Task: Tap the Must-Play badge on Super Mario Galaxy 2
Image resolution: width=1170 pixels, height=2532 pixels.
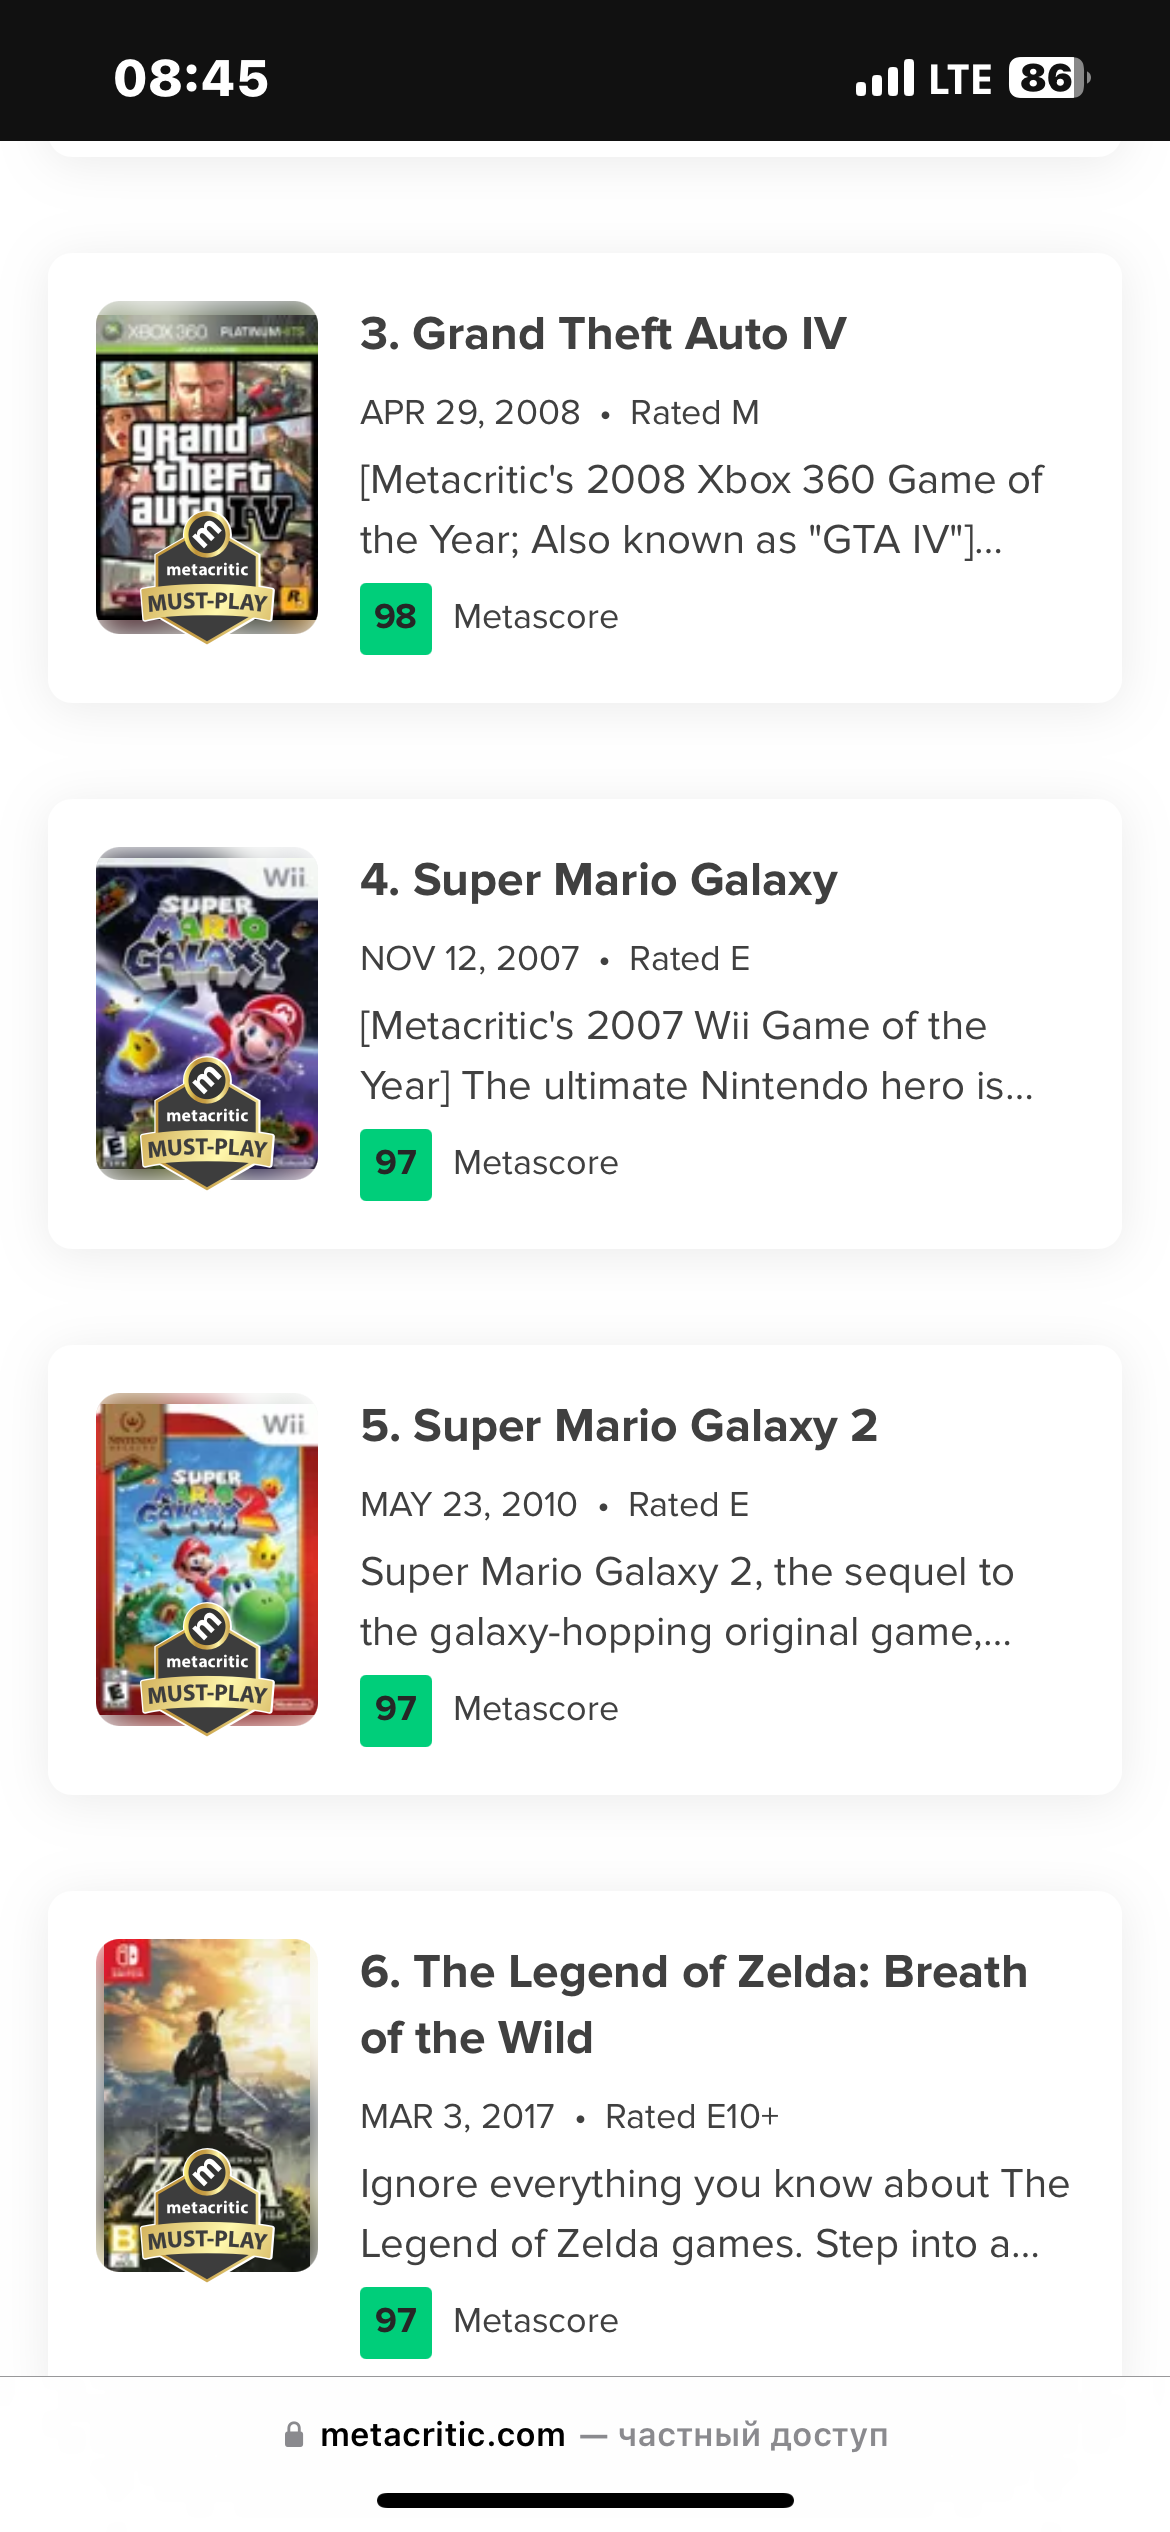Action: (207, 1670)
